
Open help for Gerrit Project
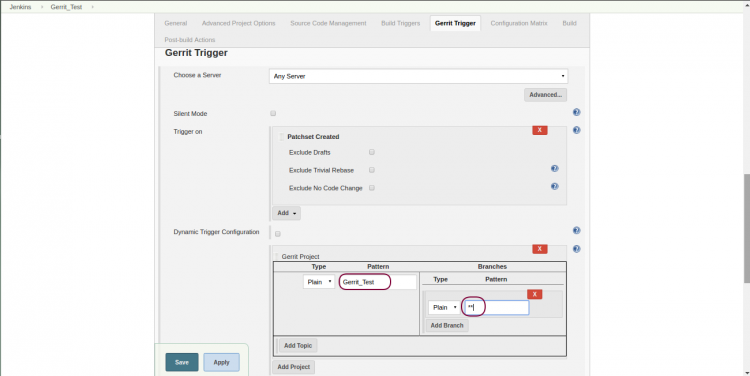[576, 249]
